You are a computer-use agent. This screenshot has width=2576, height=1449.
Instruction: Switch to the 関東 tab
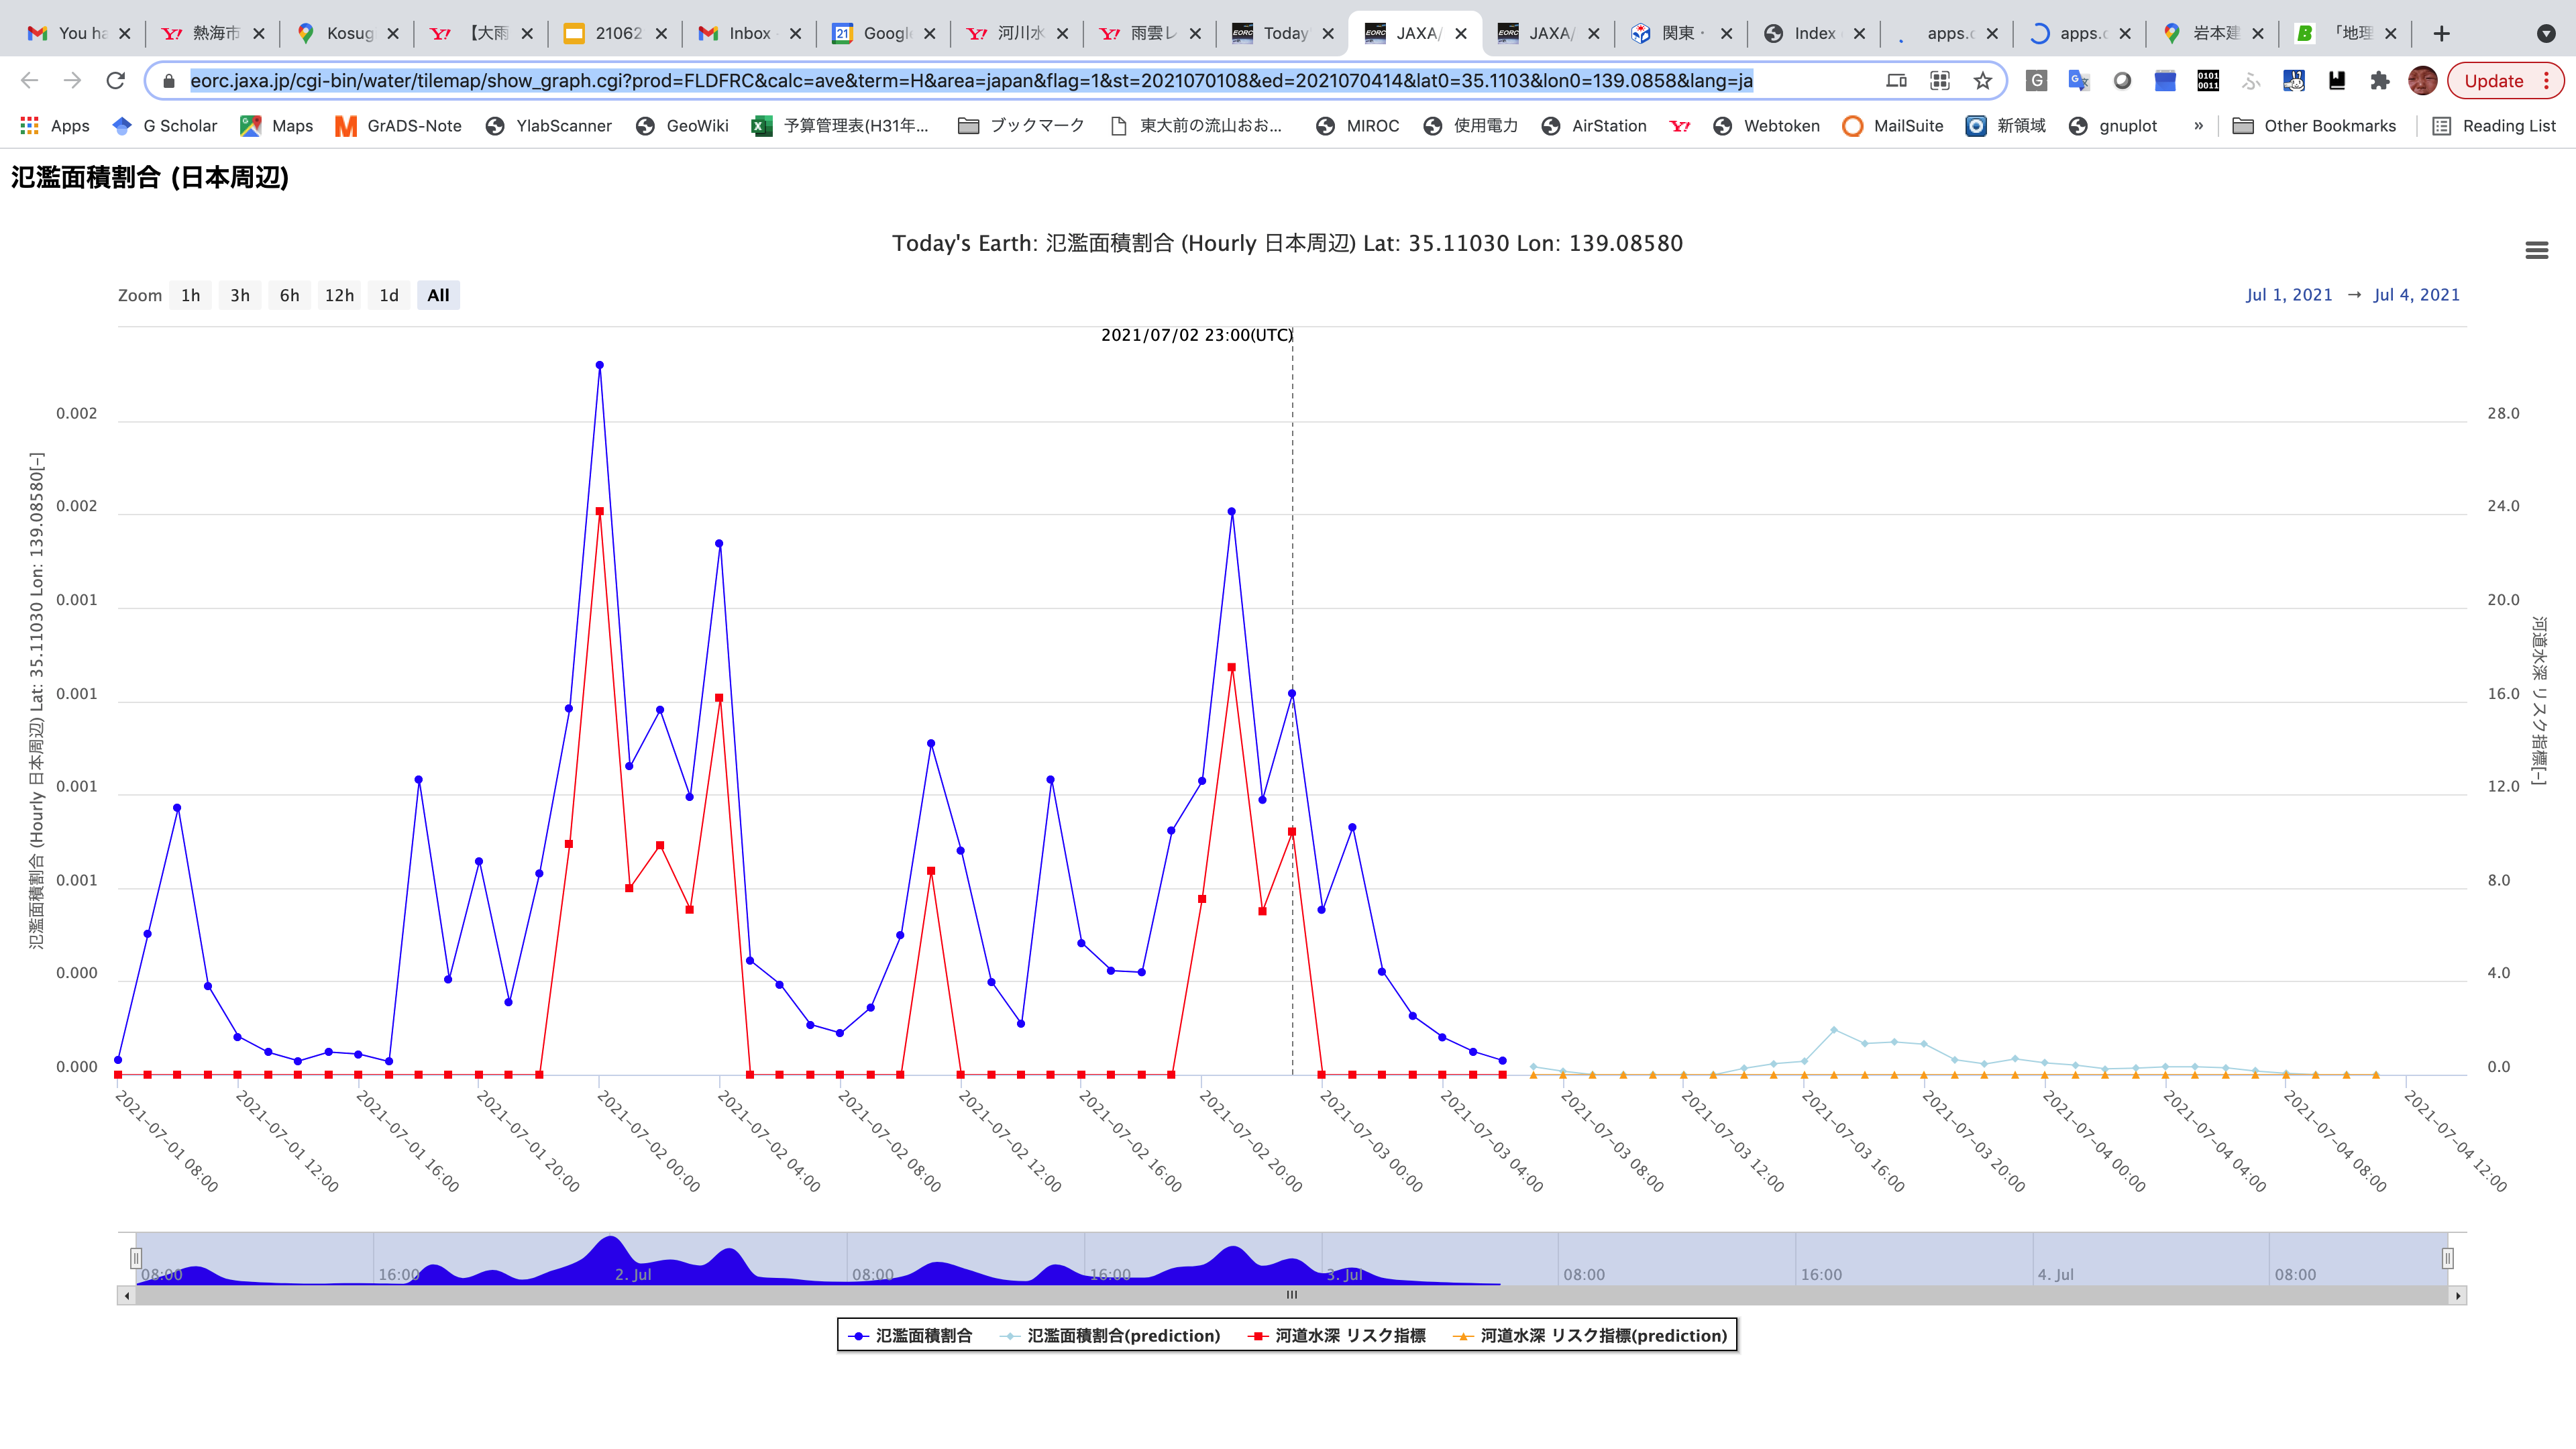click(x=1682, y=33)
